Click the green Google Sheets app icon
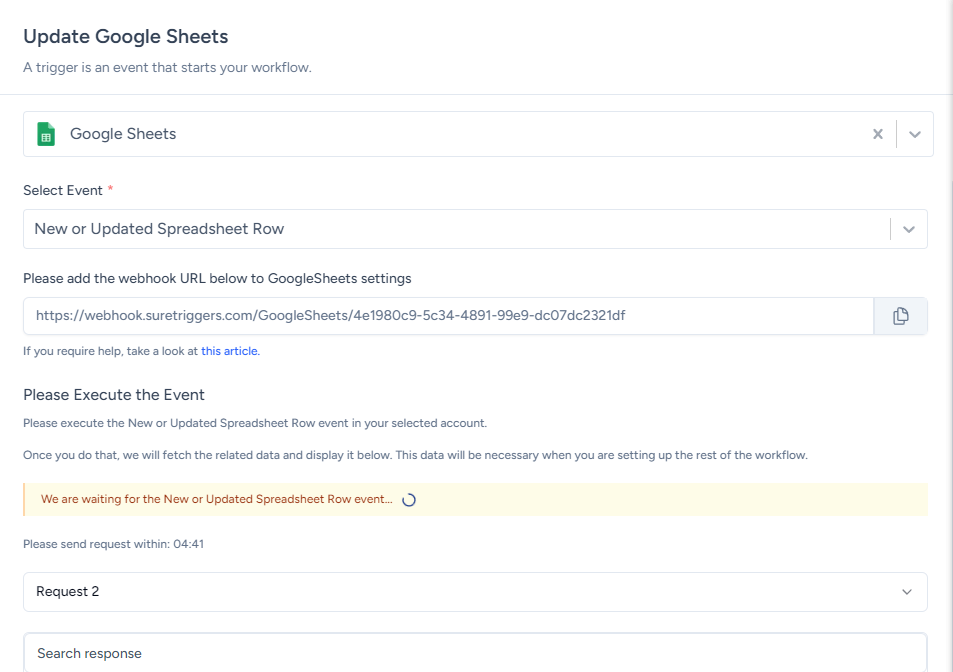 46,134
